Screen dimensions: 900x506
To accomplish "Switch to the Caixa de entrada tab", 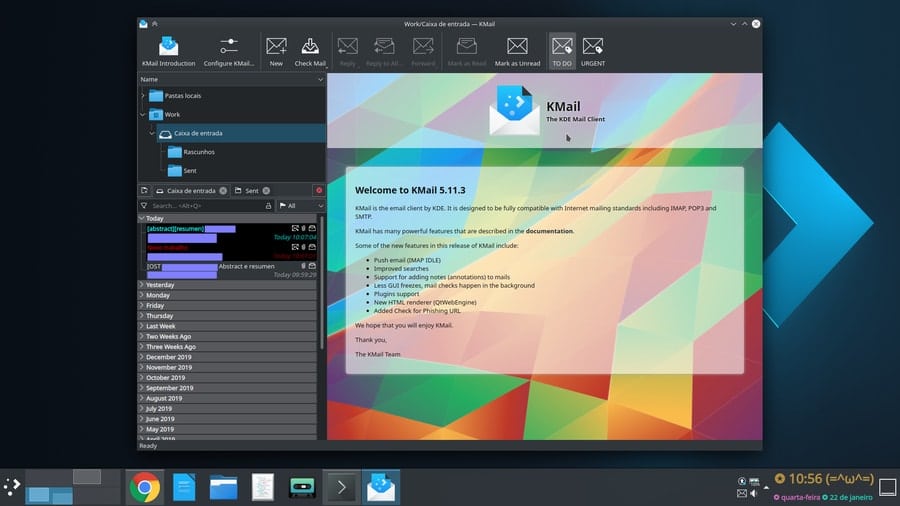I will [x=191, y=190].
